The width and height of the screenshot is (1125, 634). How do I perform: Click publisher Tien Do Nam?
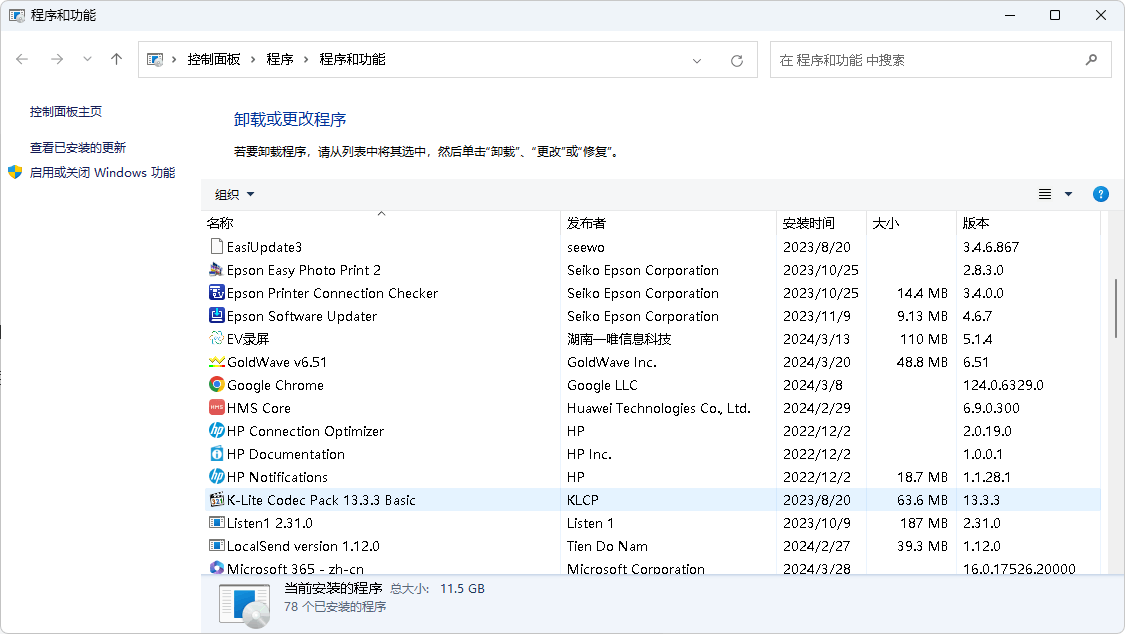click(607, 546)
